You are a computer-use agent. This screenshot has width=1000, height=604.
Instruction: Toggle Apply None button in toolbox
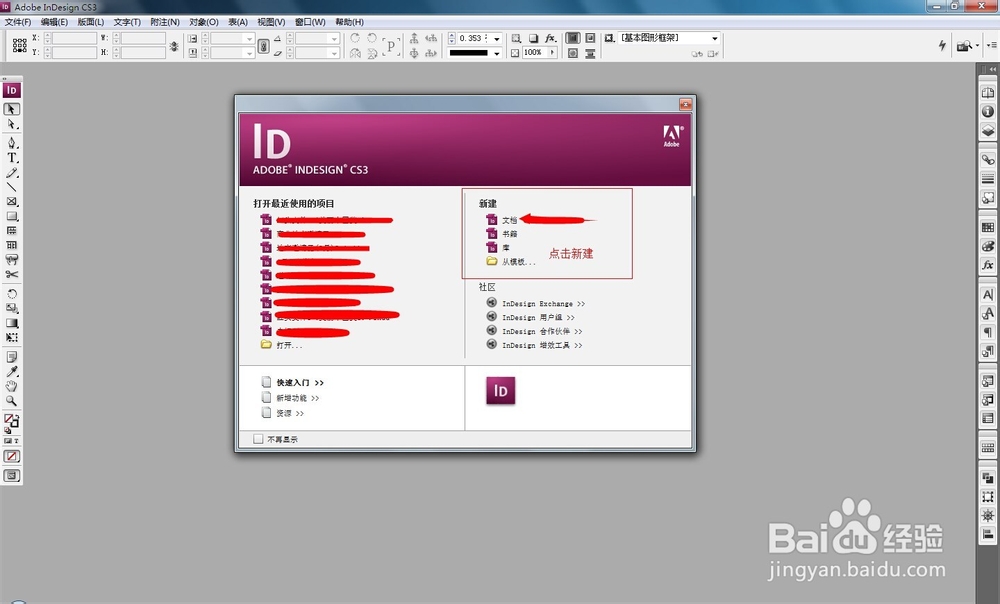tap(11, 457)
